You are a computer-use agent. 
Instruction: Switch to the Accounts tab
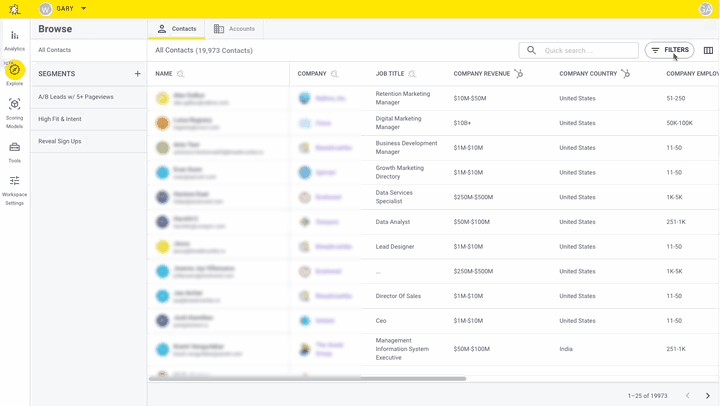234,28
